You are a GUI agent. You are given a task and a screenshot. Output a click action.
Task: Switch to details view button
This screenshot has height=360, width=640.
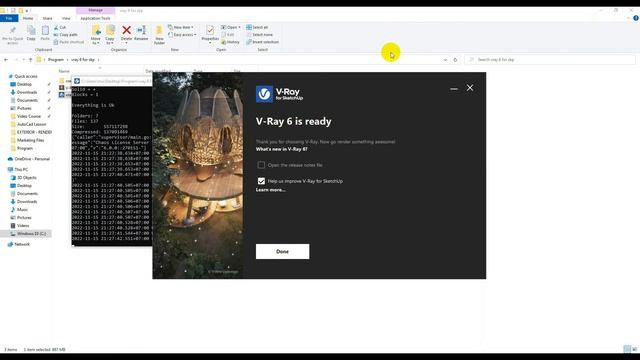click(627, 349)
